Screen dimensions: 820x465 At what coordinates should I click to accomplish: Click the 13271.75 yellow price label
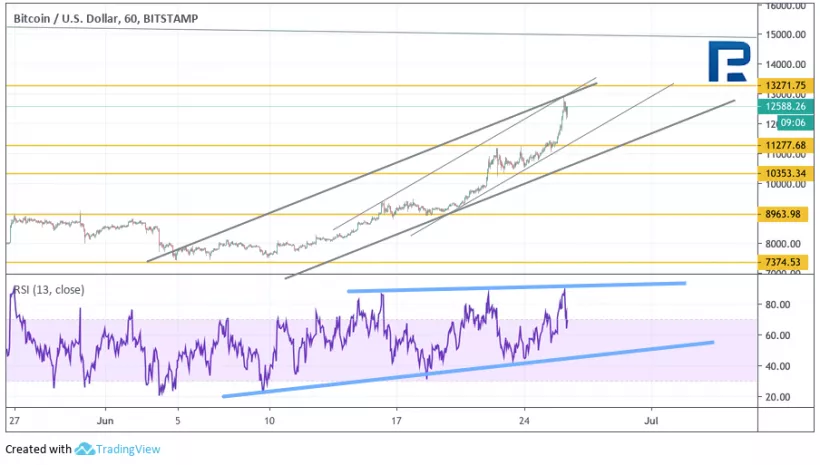coord(788,86)
